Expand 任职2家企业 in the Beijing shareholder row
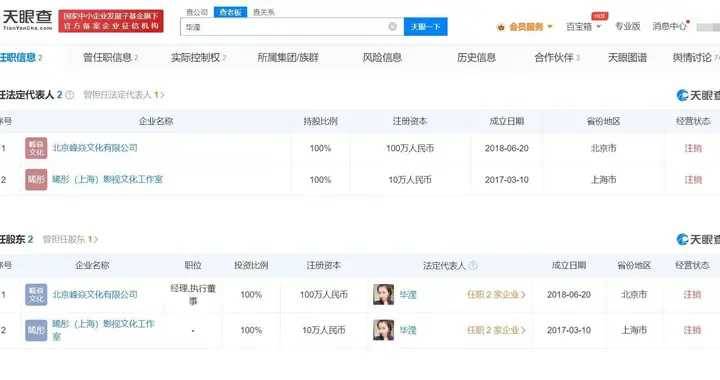The width and height of the screenshot is (720, 380). coord(496,295)
